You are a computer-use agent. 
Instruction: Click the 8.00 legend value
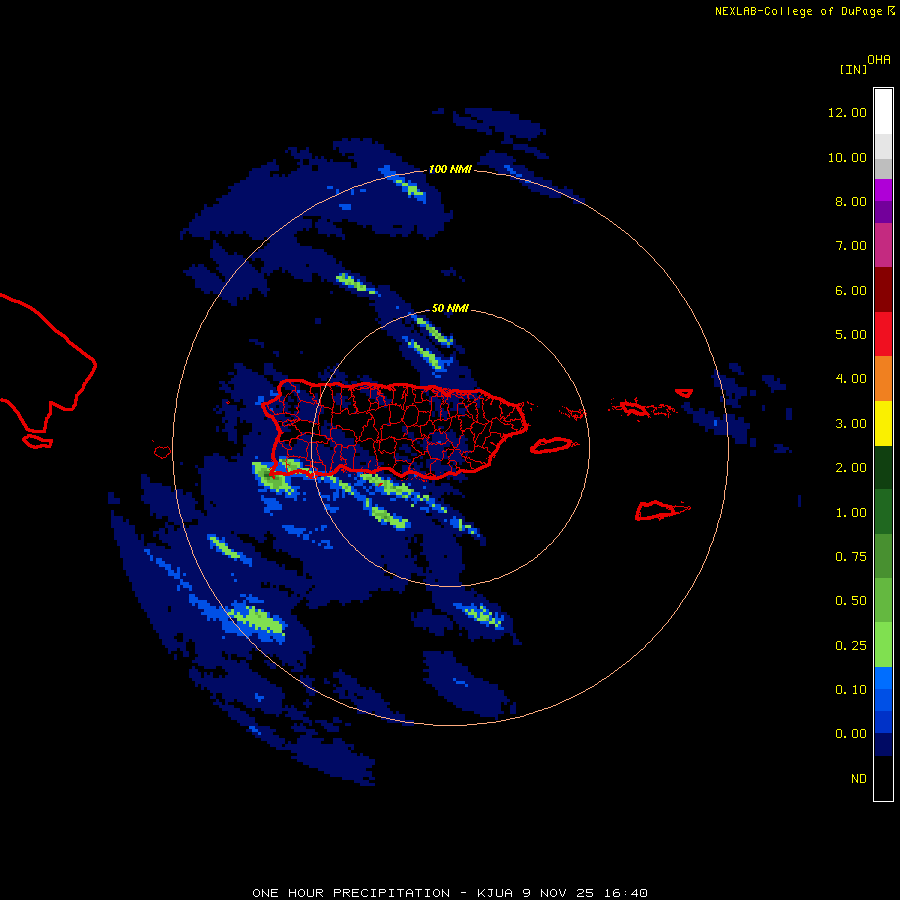tap(851, 201)
